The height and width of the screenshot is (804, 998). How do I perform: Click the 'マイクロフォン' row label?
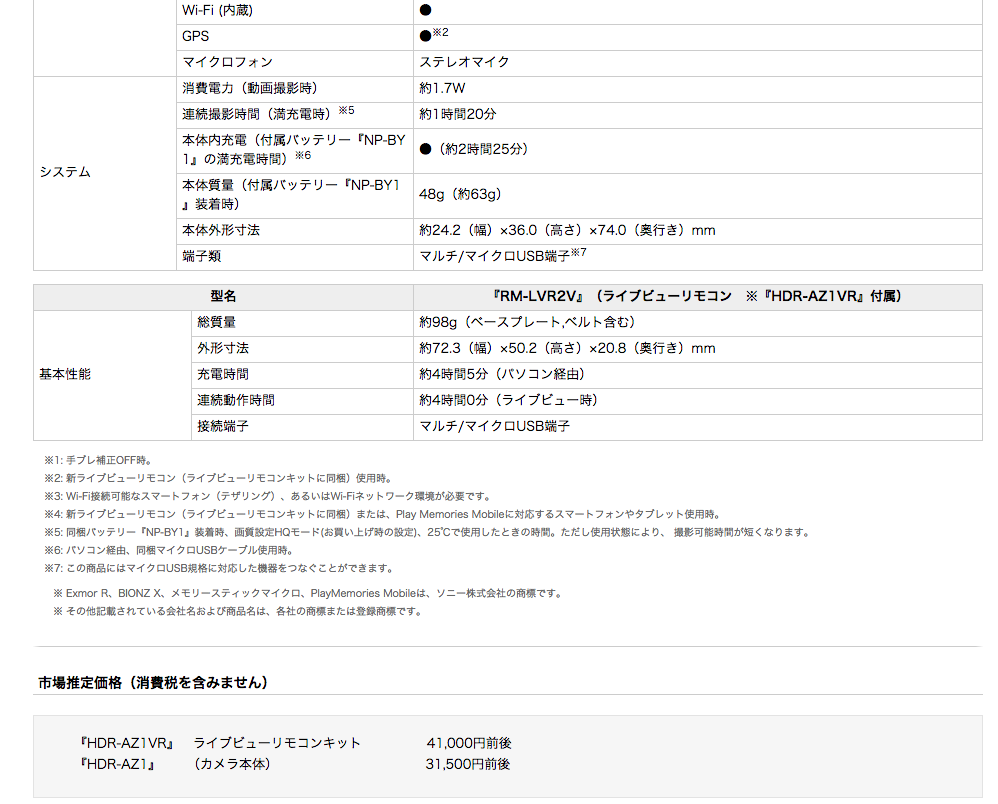227,62
